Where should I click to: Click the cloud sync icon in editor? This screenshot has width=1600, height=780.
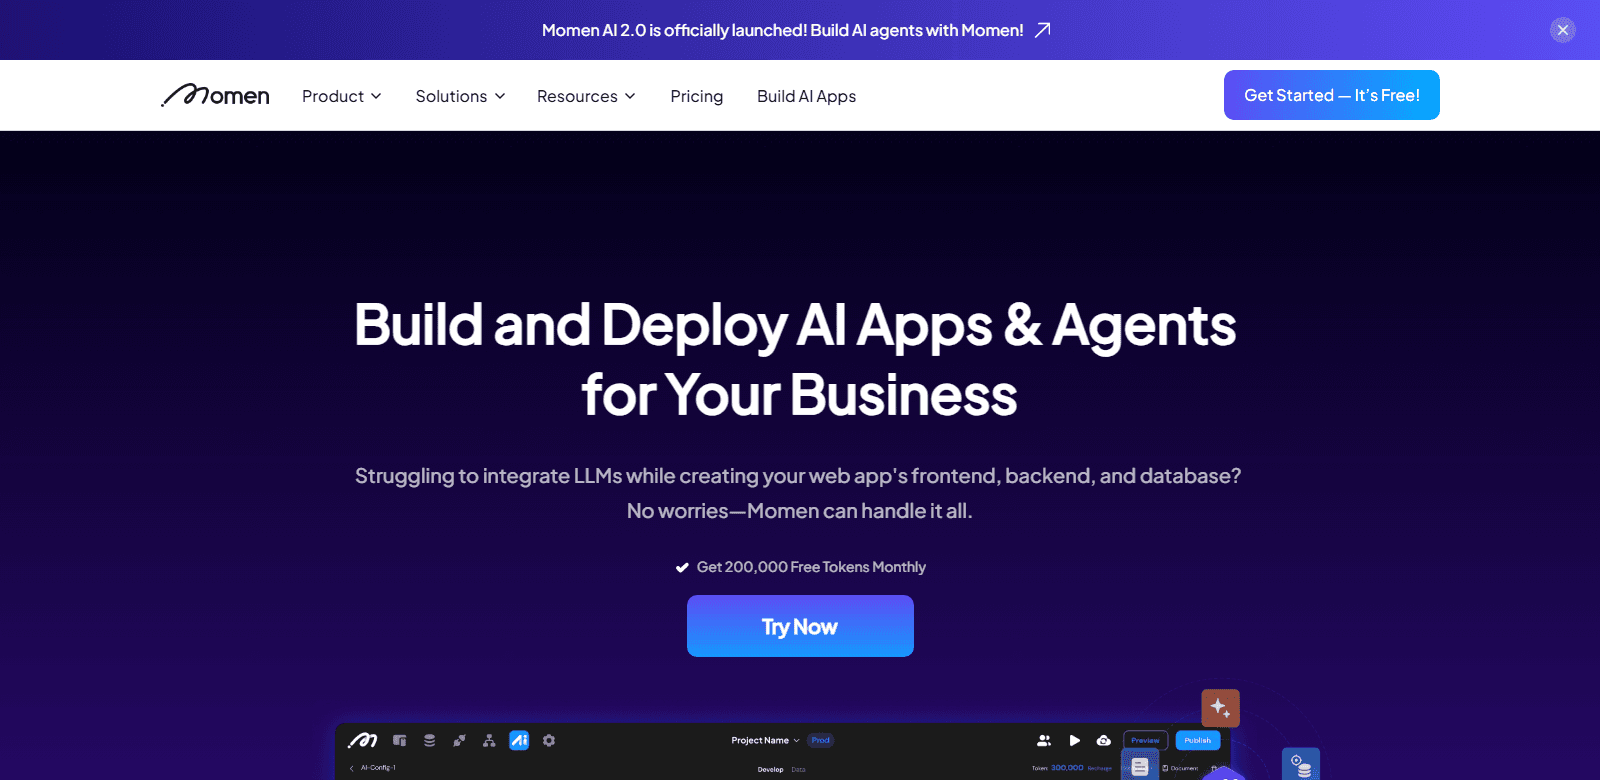pyautogui.click(x=1104, y=741)
